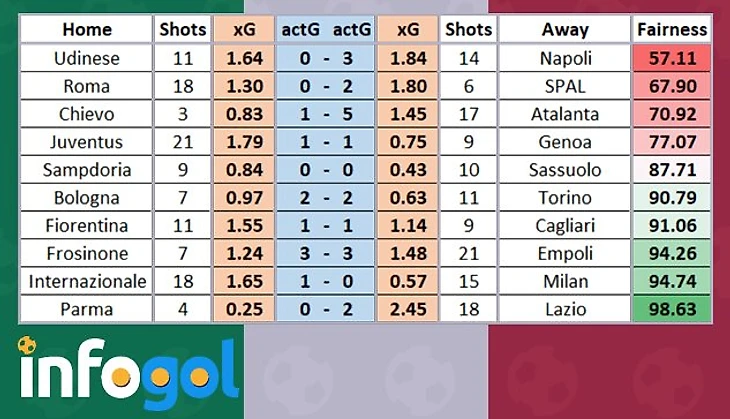Select the Away column header
The image size is (730, 419).
click(x=565, y=30)
